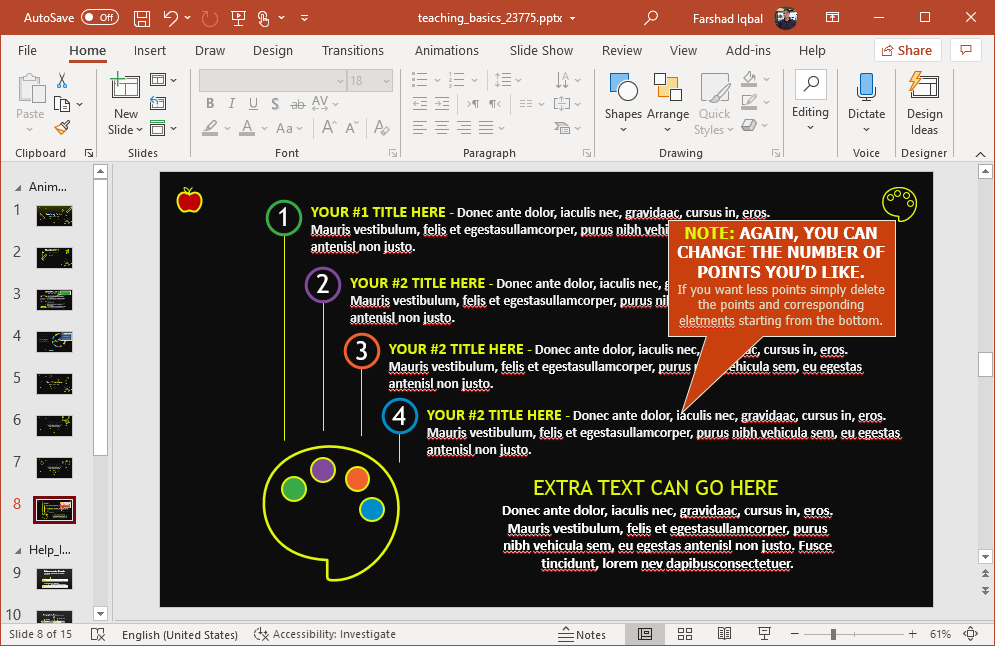Switch to Reading View
The image size is (995, 646).
point(724,634)
